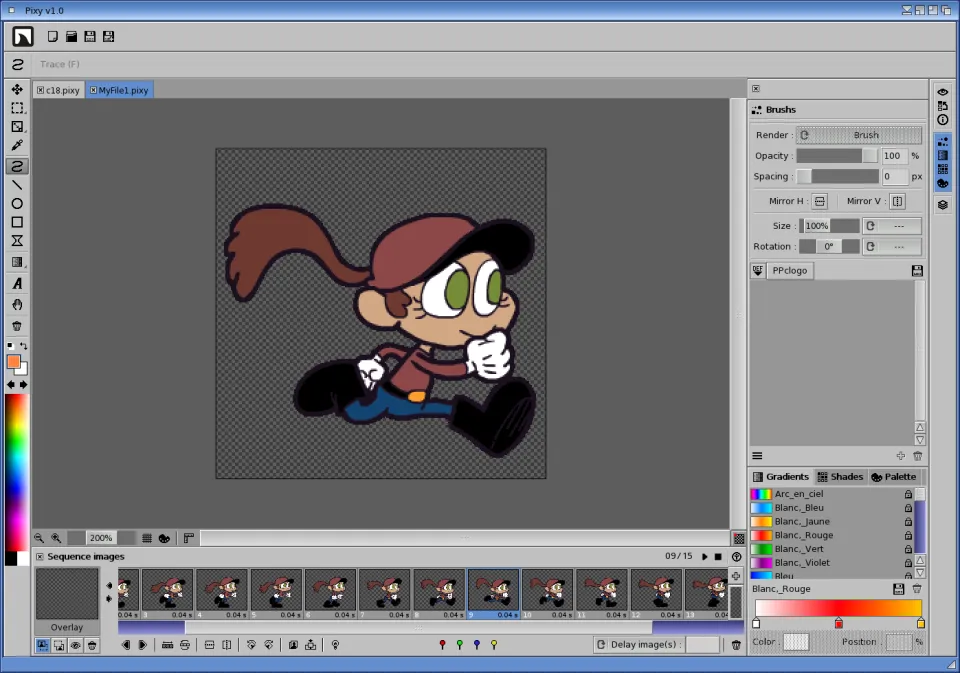
Task: Click the PPclogo brush set button
Action: [790, 271]
